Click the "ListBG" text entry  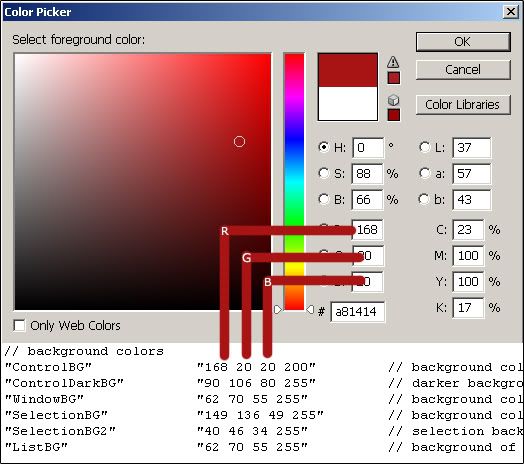pyautogui.click(x=36, y=447)
